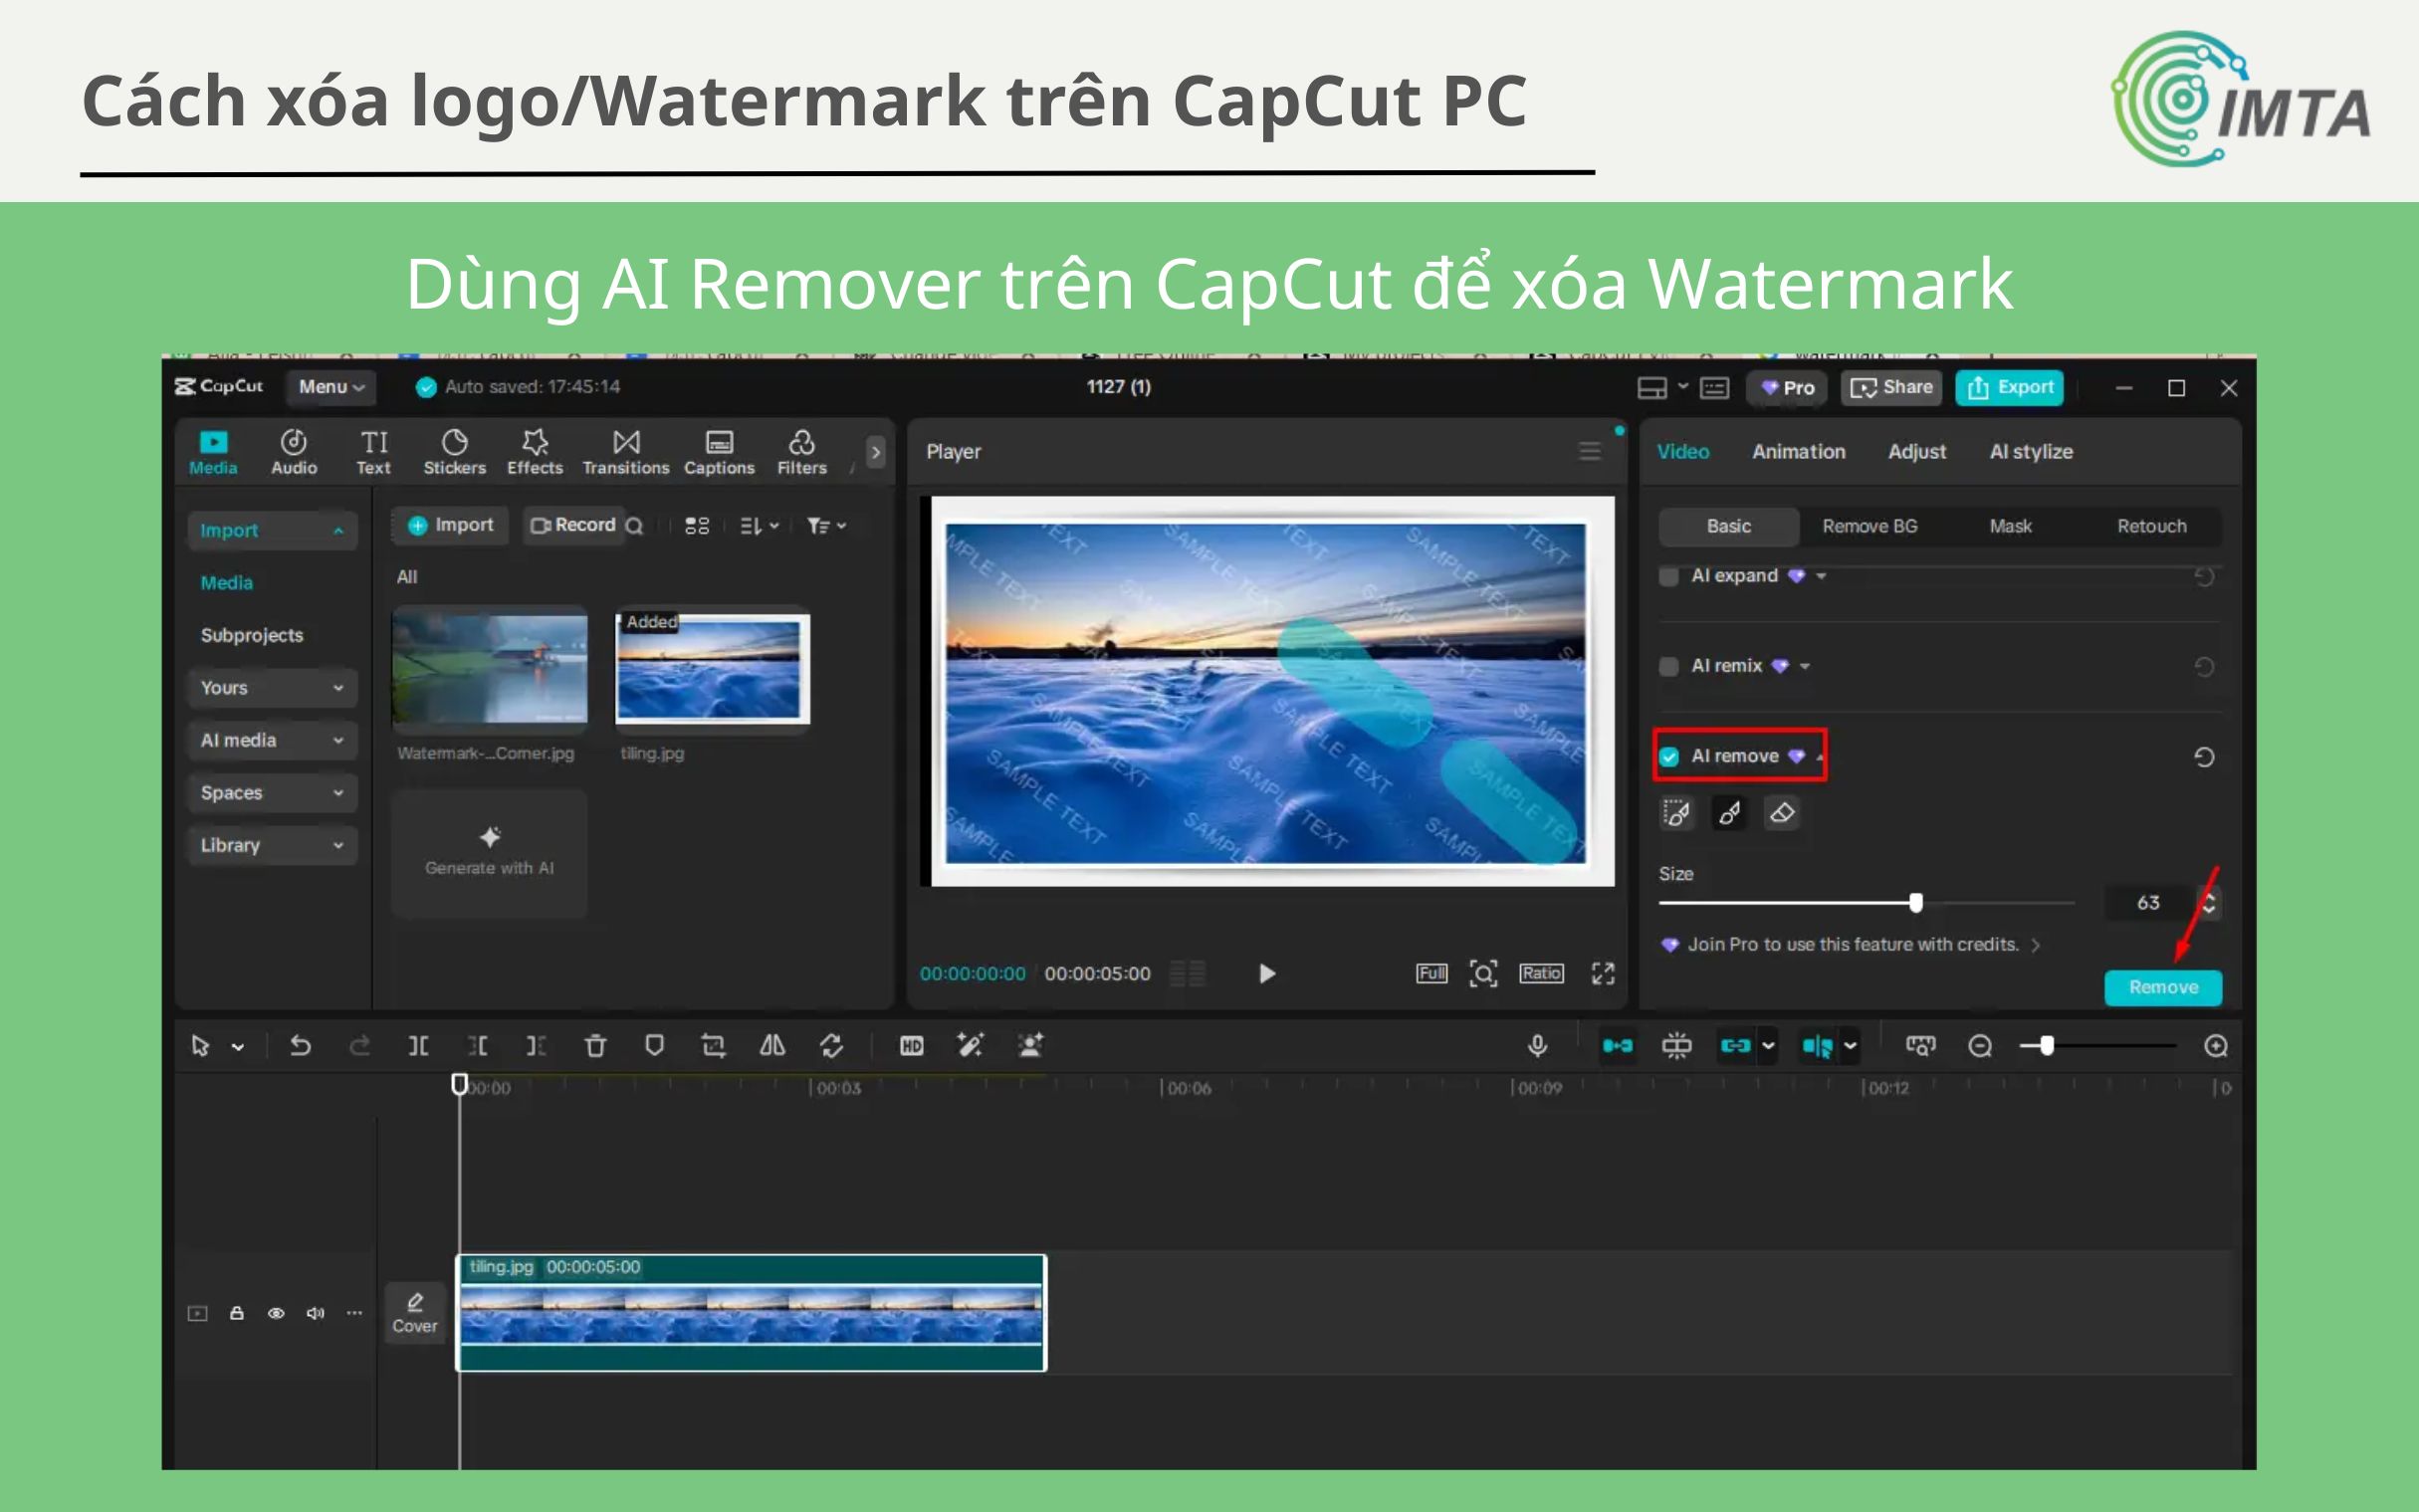Open the Effects panel
Image resolution: width=2419 pixels, height=1512 pixels.
535,452
